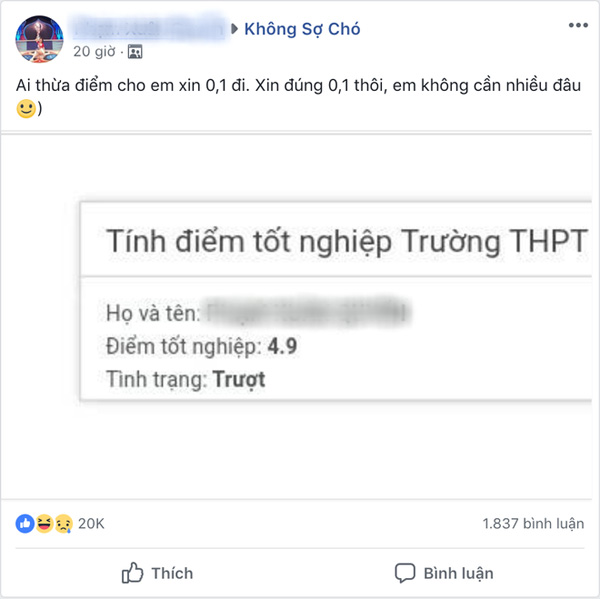The height and width of the screenshot is (599, 600).
Task: Click the thumbs-up icon on Thích
Action: point(132,573)
